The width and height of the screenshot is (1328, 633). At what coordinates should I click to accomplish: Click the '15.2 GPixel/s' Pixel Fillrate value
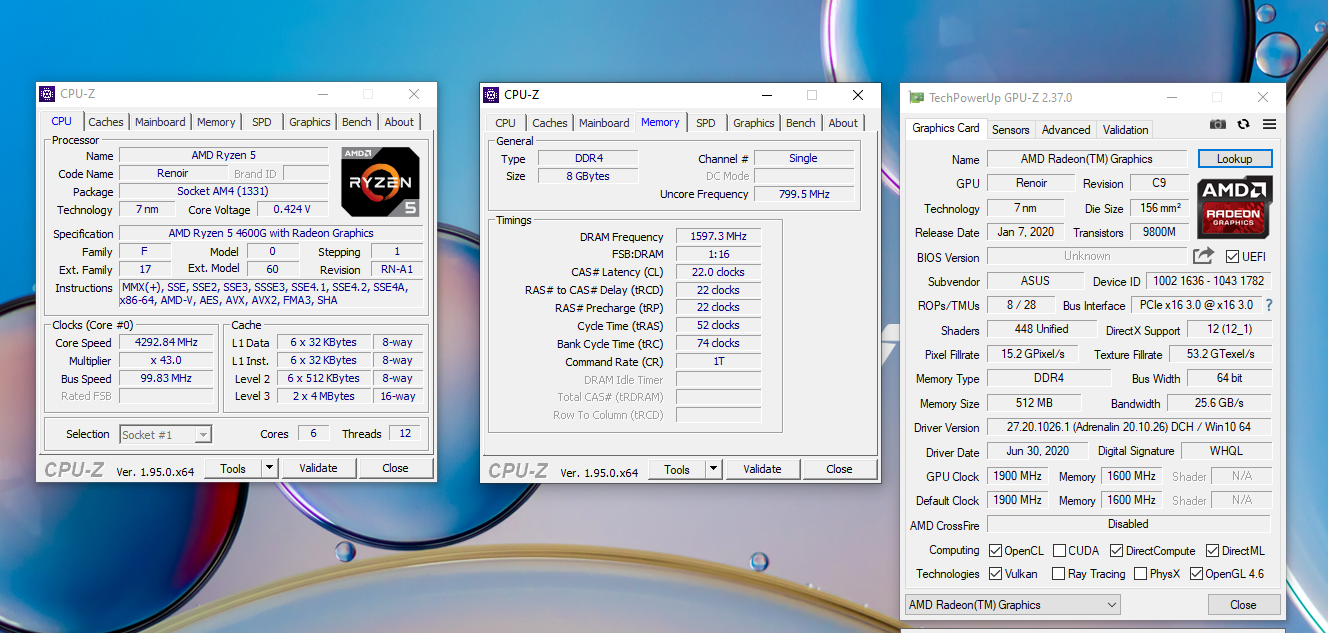click(x=1033, y=354)
